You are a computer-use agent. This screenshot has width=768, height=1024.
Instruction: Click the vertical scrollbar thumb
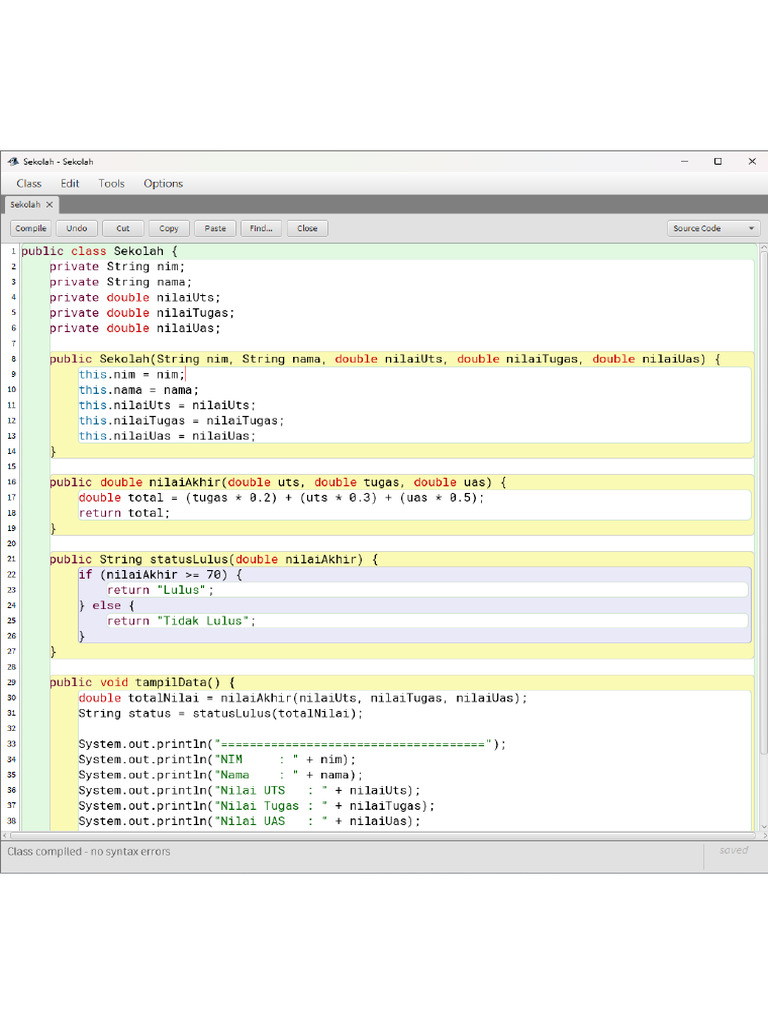pyautogui.click(x=763, y=503)
